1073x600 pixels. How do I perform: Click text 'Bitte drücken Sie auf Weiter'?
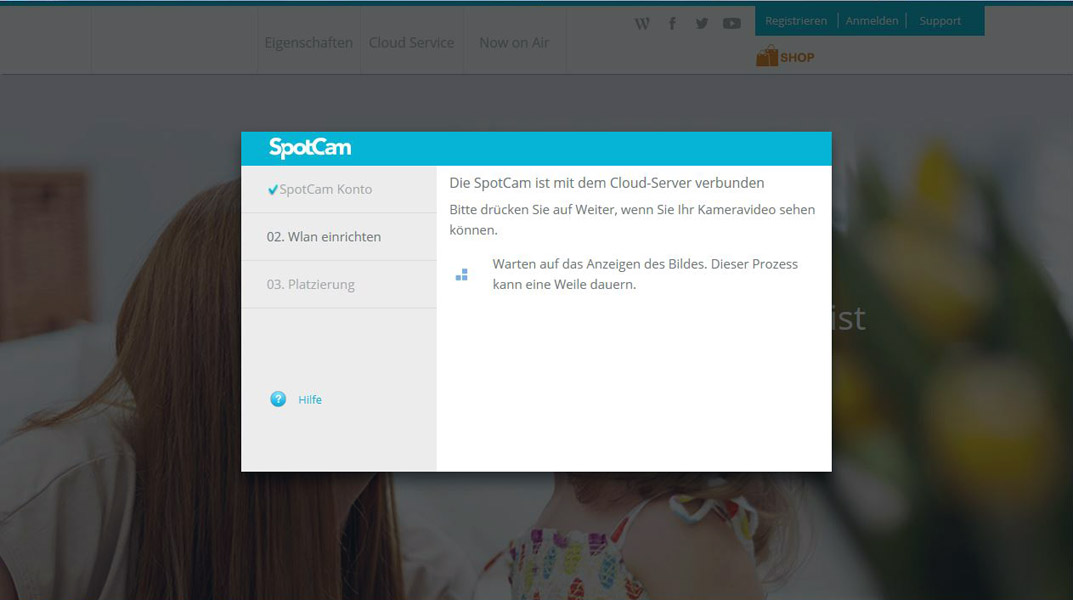tap(533, 209)
